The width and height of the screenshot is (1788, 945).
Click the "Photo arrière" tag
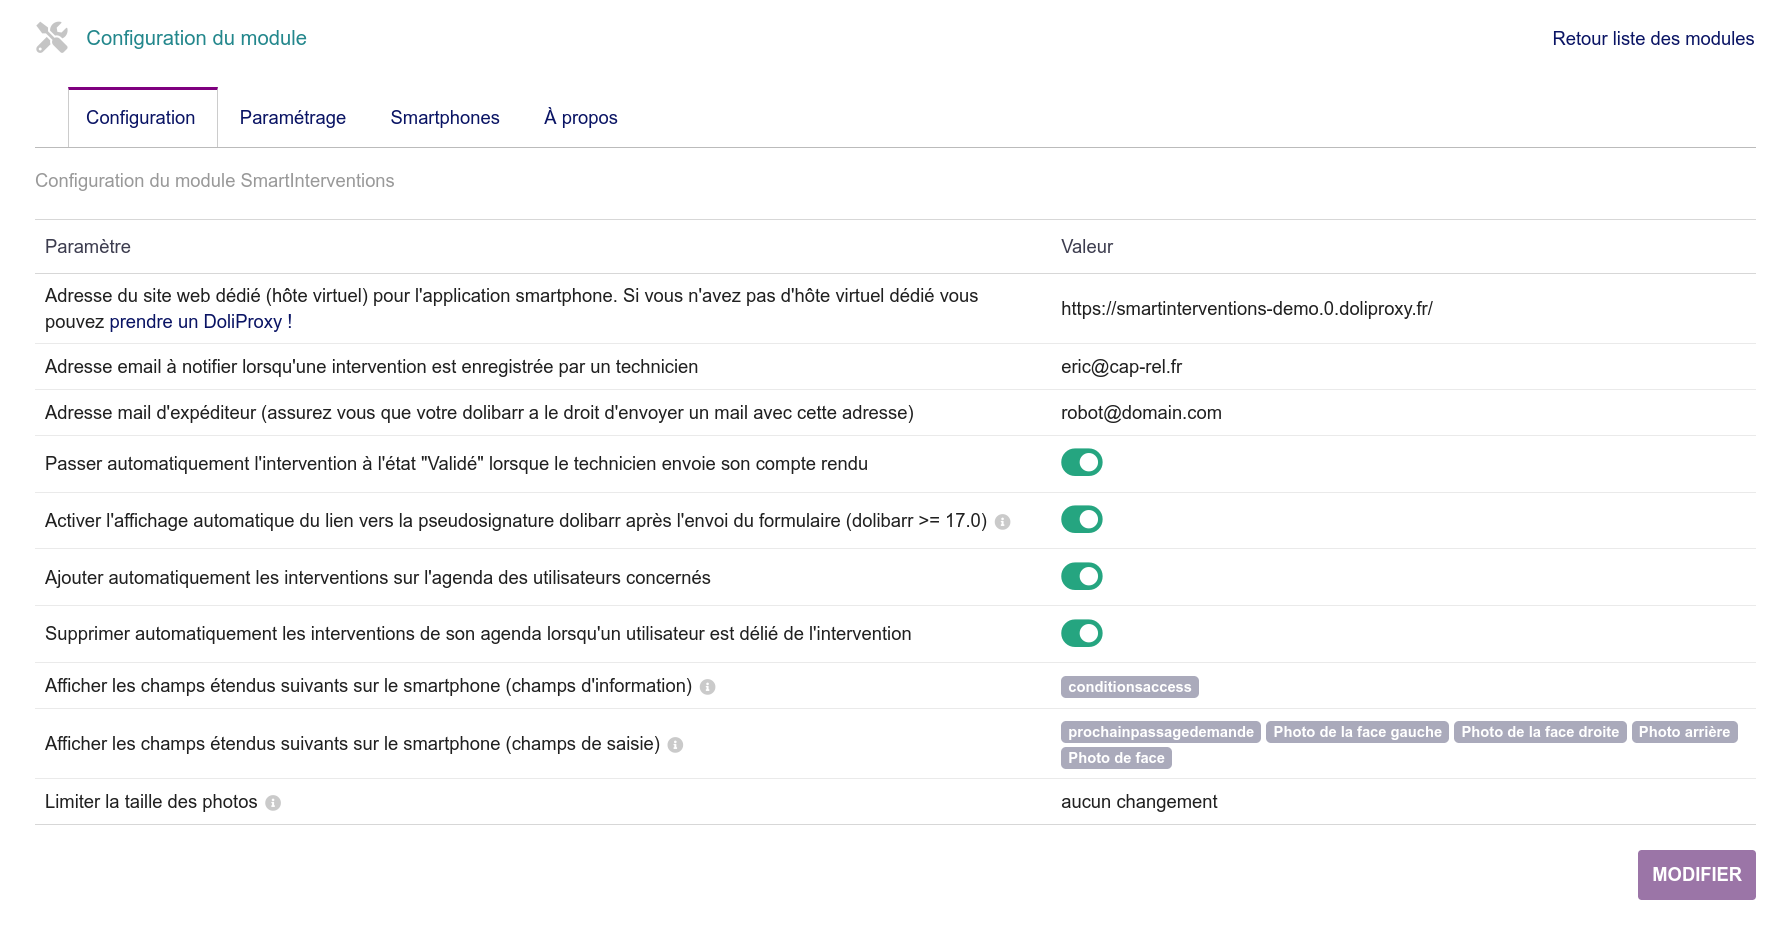[x=1684, y=732]
